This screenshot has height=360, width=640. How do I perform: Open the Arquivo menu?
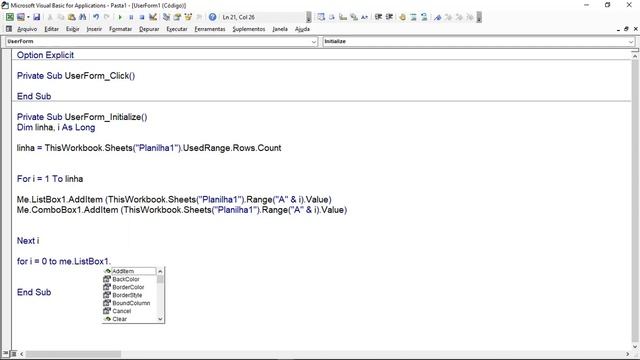click(27, 29)
